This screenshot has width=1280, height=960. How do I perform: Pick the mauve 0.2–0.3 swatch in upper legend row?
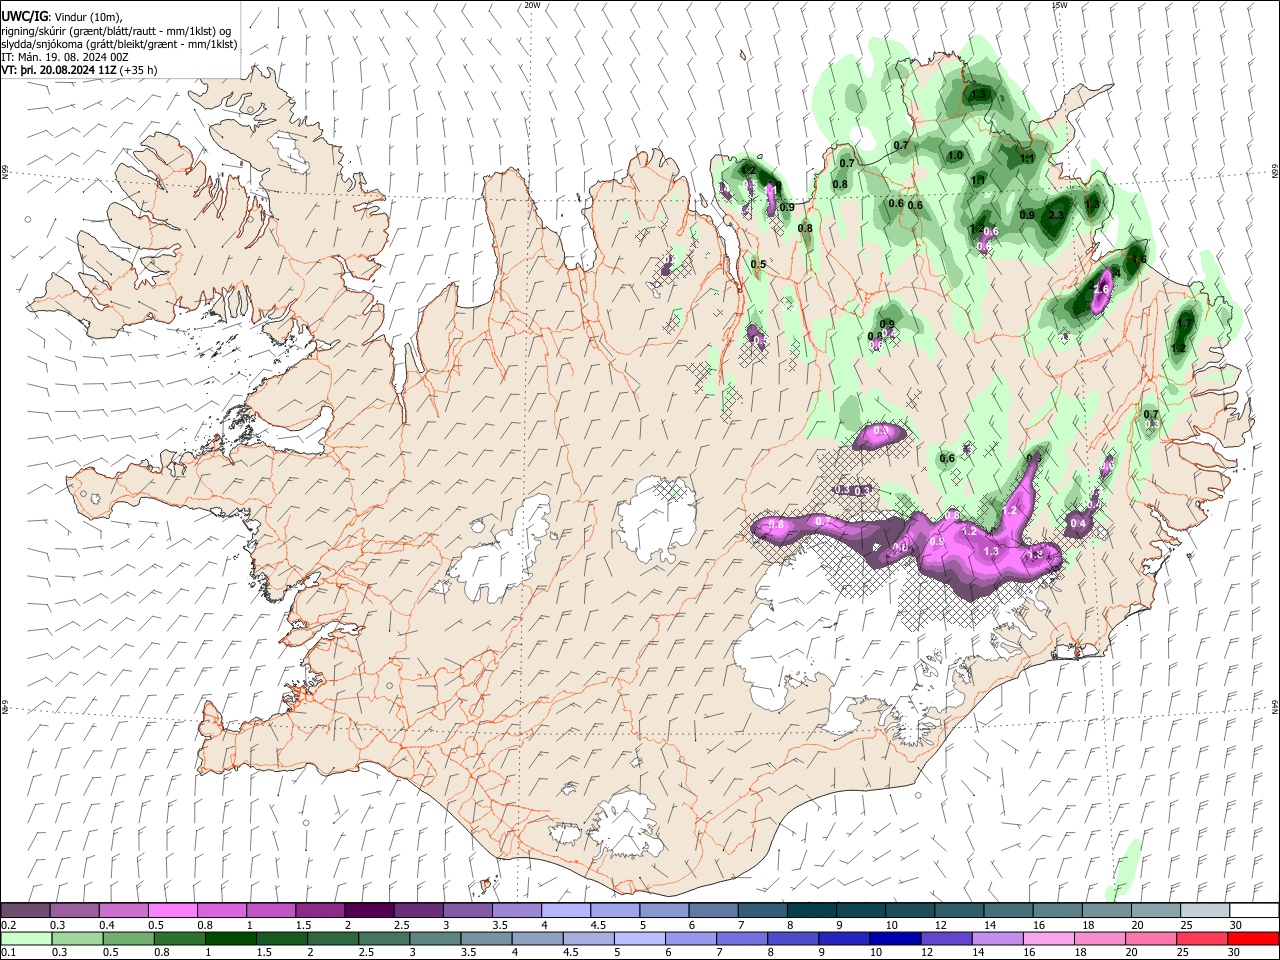click(26, 911)
